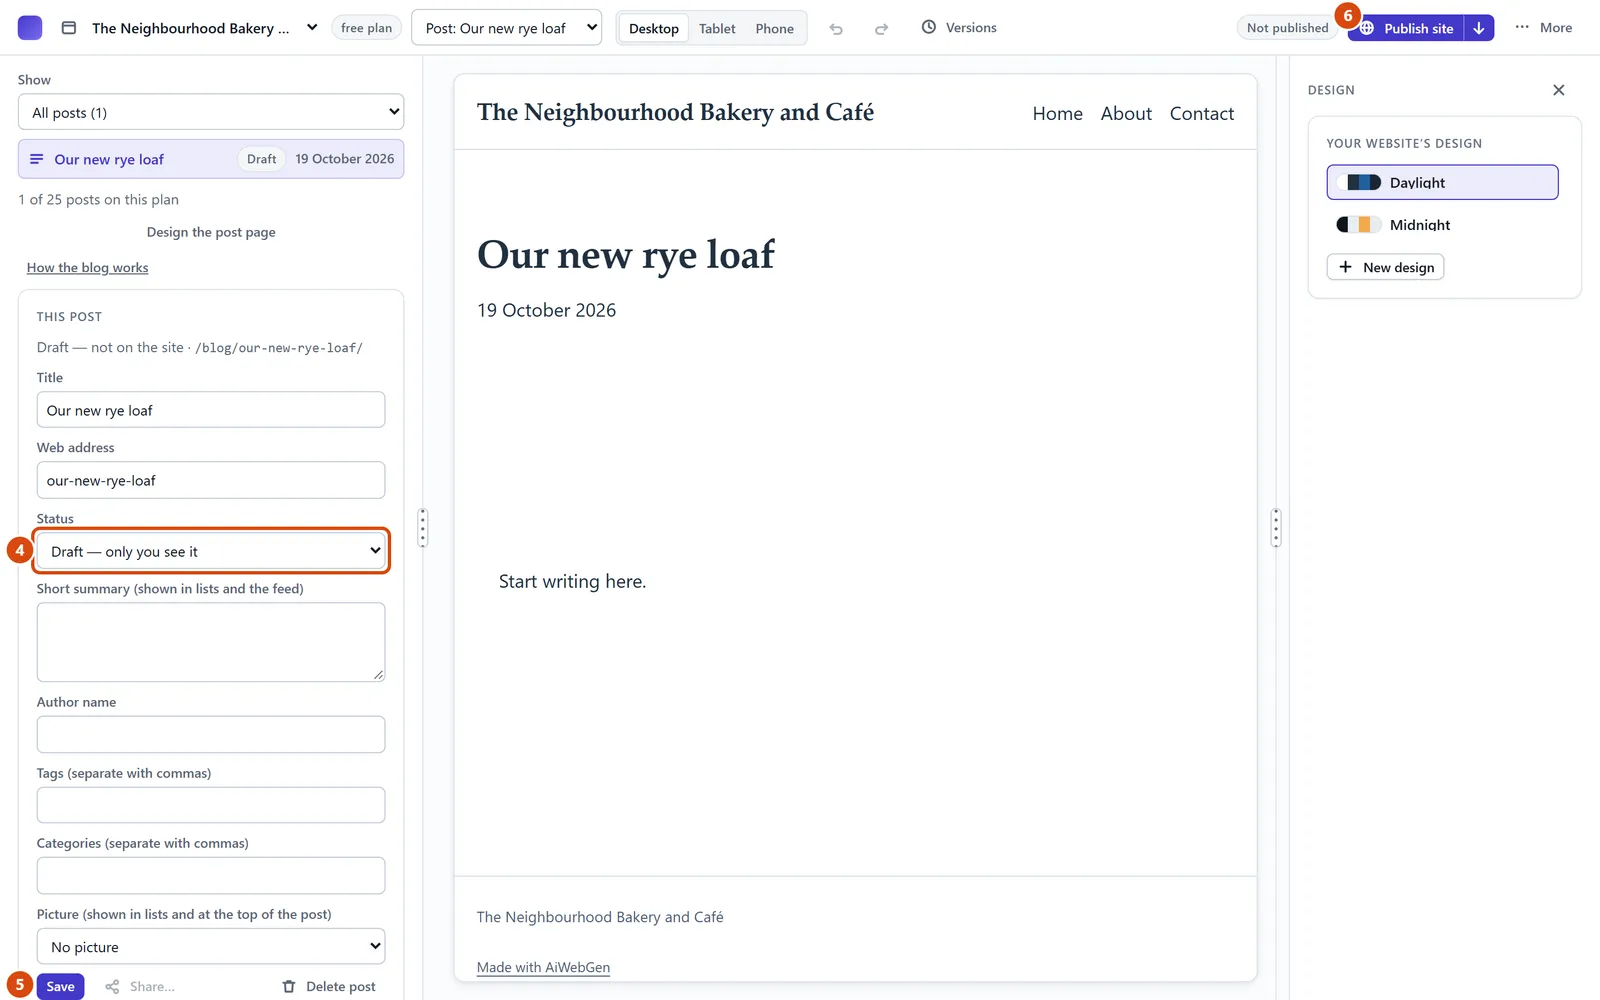The image size is (1600, 1000).
Task: Close the Design panel
Action: pyautogui.click(x=1558, y=90)
